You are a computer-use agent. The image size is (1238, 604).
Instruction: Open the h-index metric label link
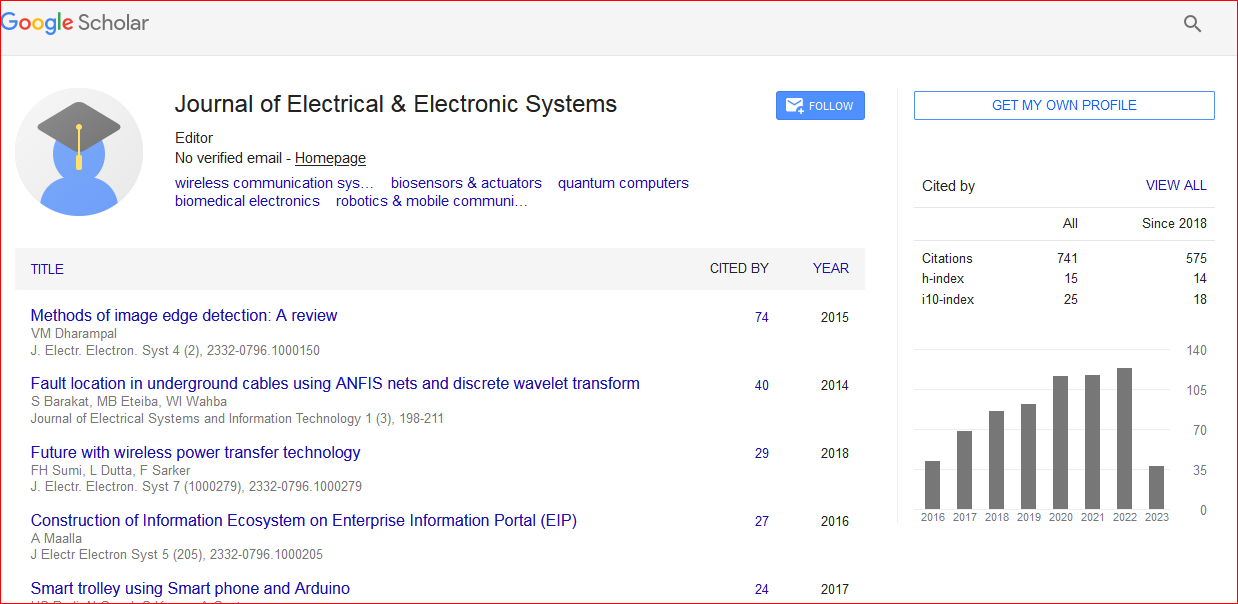[943, 279]
